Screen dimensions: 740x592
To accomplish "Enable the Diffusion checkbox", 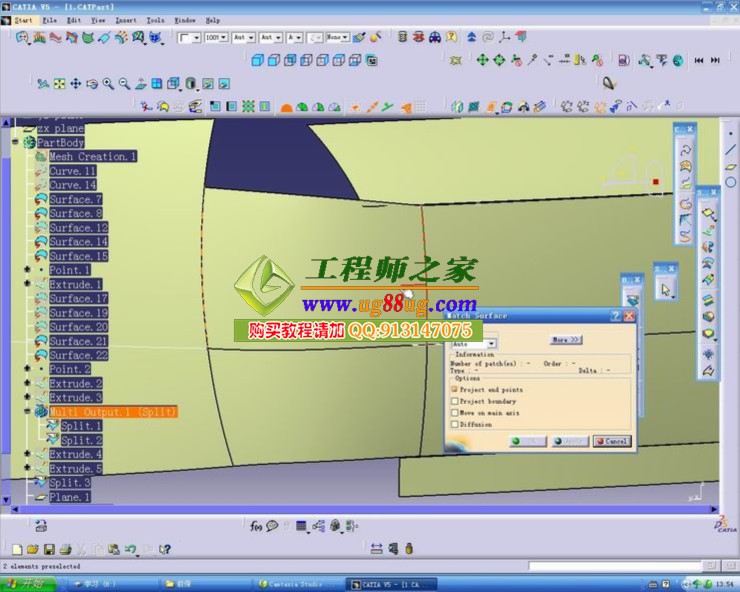I will 454,424.
